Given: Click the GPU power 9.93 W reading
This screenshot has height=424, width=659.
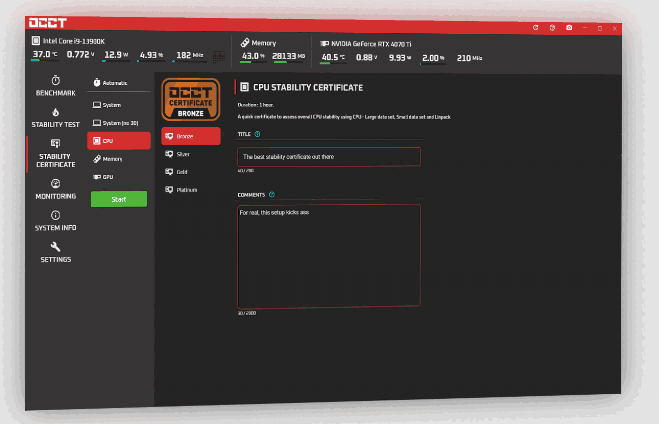Looking at the screenshot, I should pos(400,58).
